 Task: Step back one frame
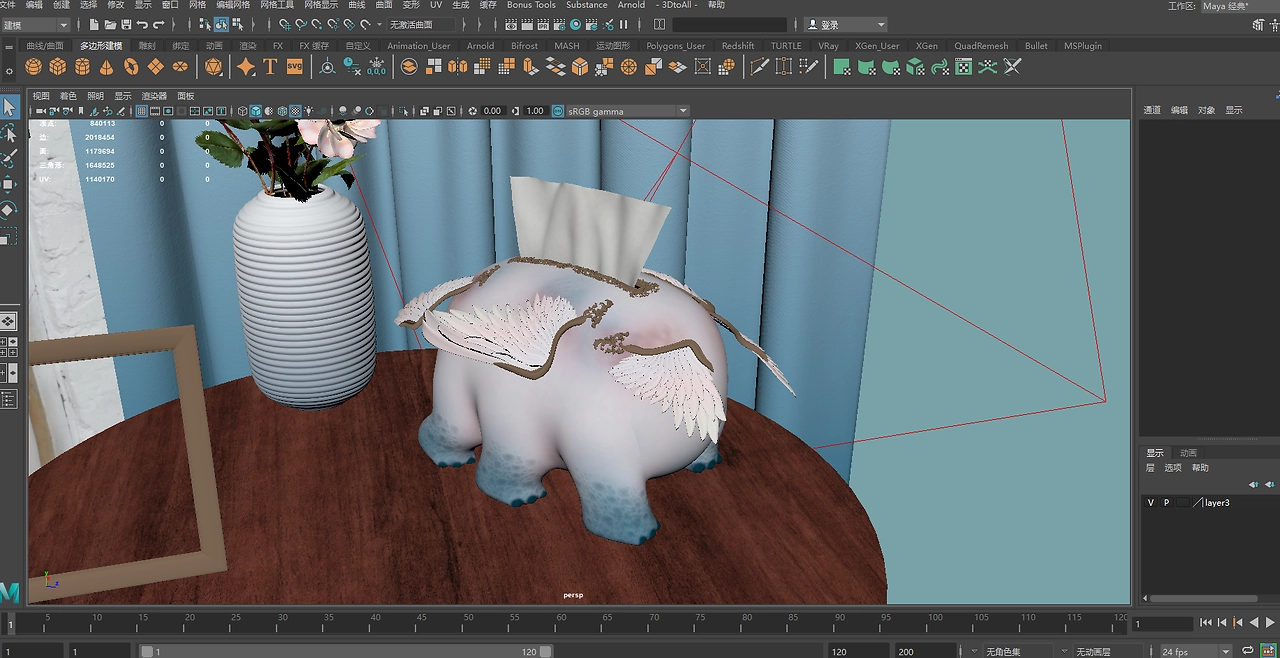[x=1224, y=623]
